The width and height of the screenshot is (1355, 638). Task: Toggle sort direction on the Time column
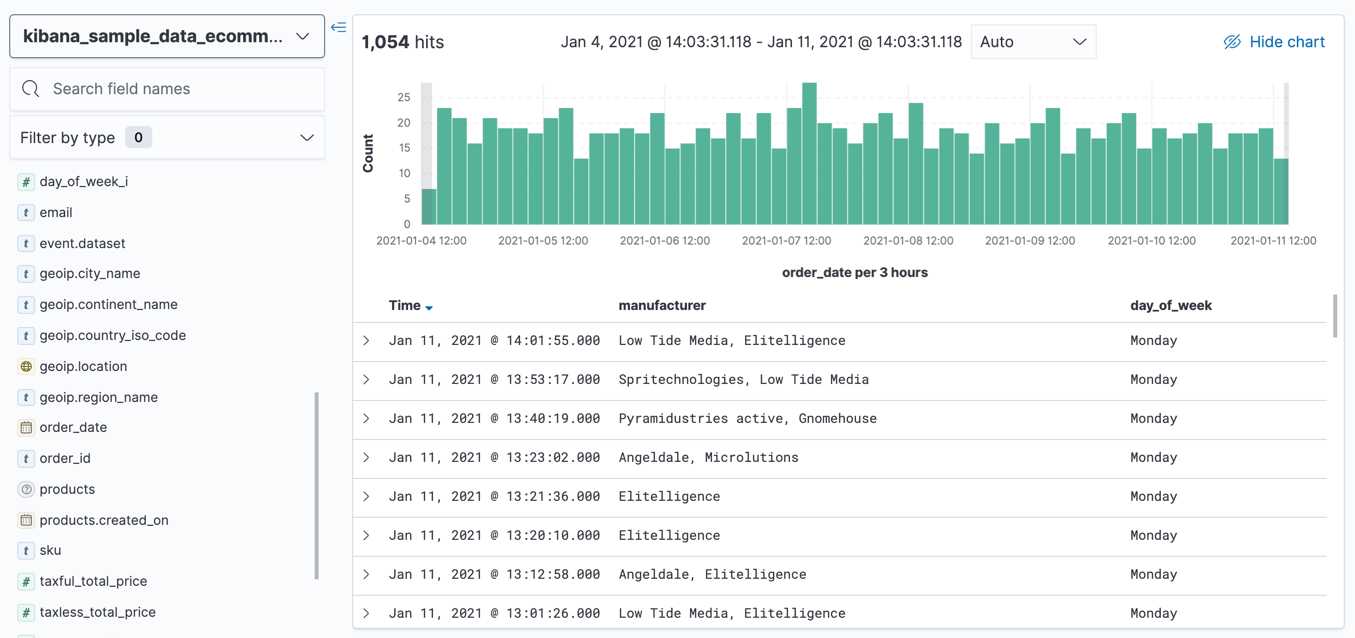[429, 307]
